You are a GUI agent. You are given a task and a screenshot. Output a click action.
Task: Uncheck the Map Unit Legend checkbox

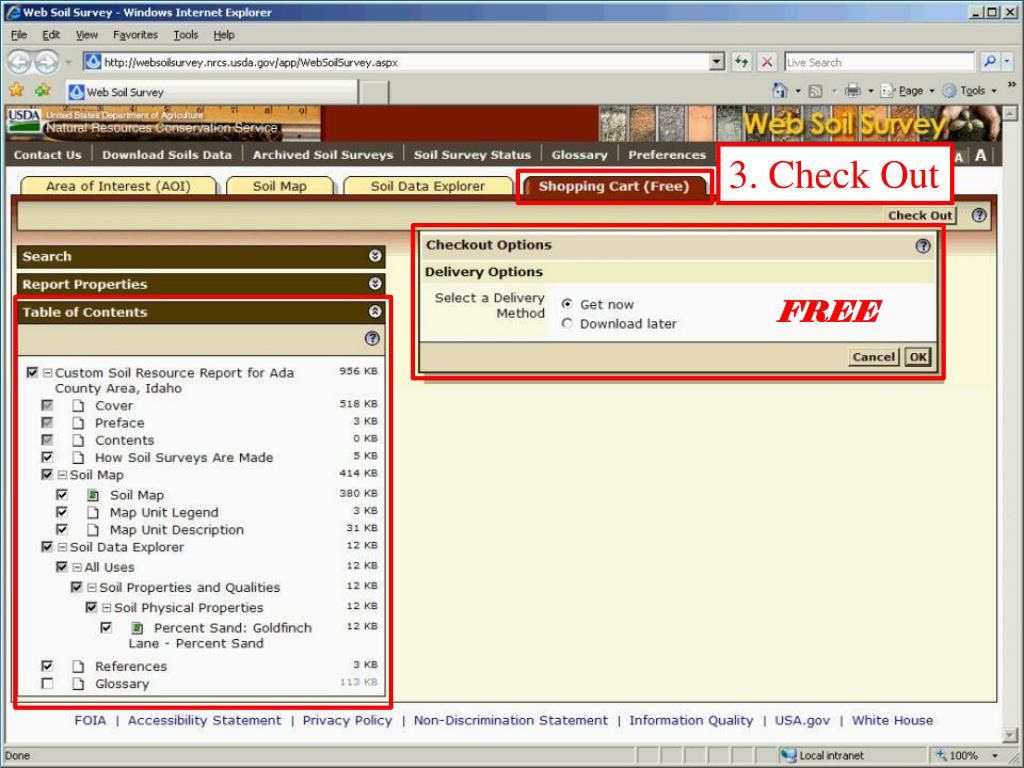62,512
